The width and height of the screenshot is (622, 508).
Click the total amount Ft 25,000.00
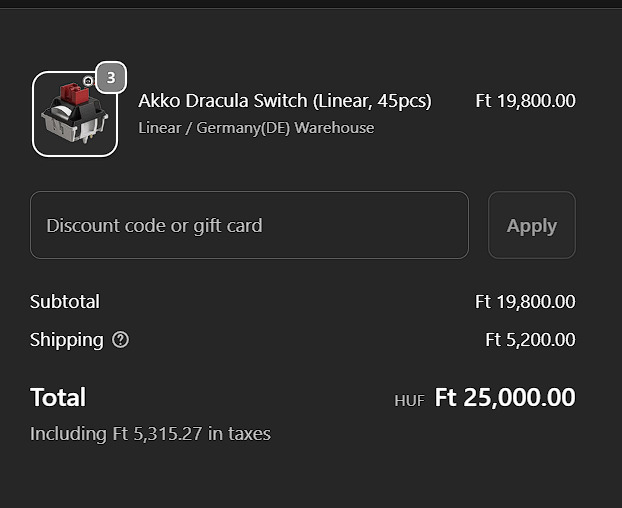(505, 397)
